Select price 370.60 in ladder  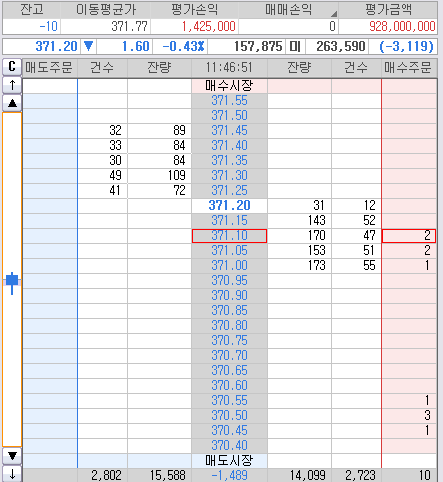(229, 386)
